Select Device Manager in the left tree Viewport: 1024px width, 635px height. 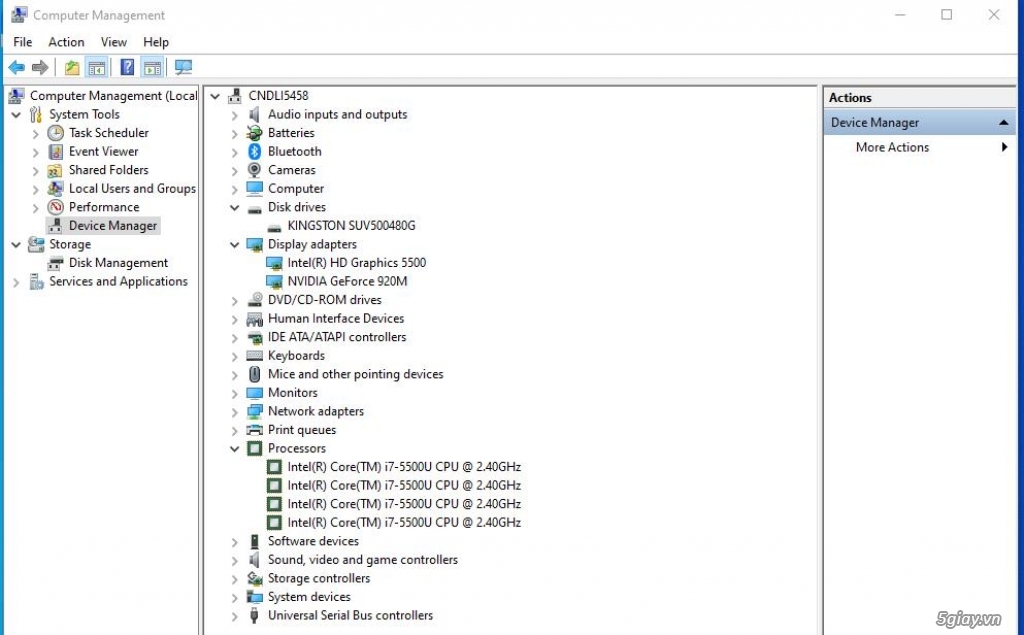113,226
